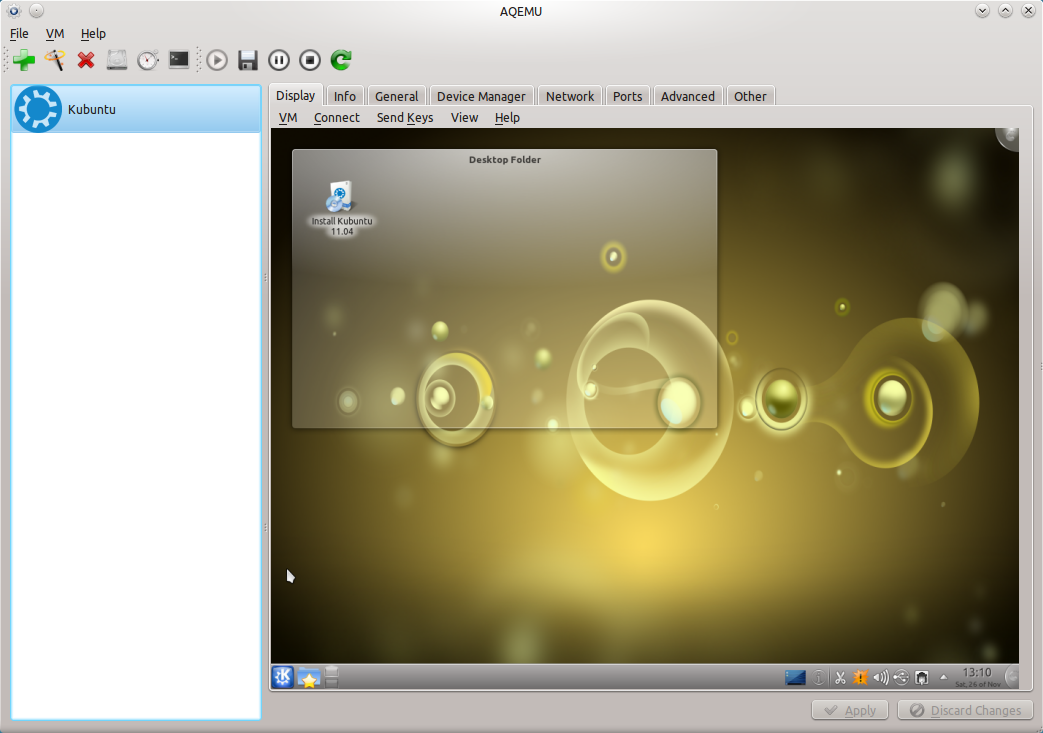The width and height of the screenshot is (1043, 733).
Task: Open the main Help menu
Action: (93, 33)
